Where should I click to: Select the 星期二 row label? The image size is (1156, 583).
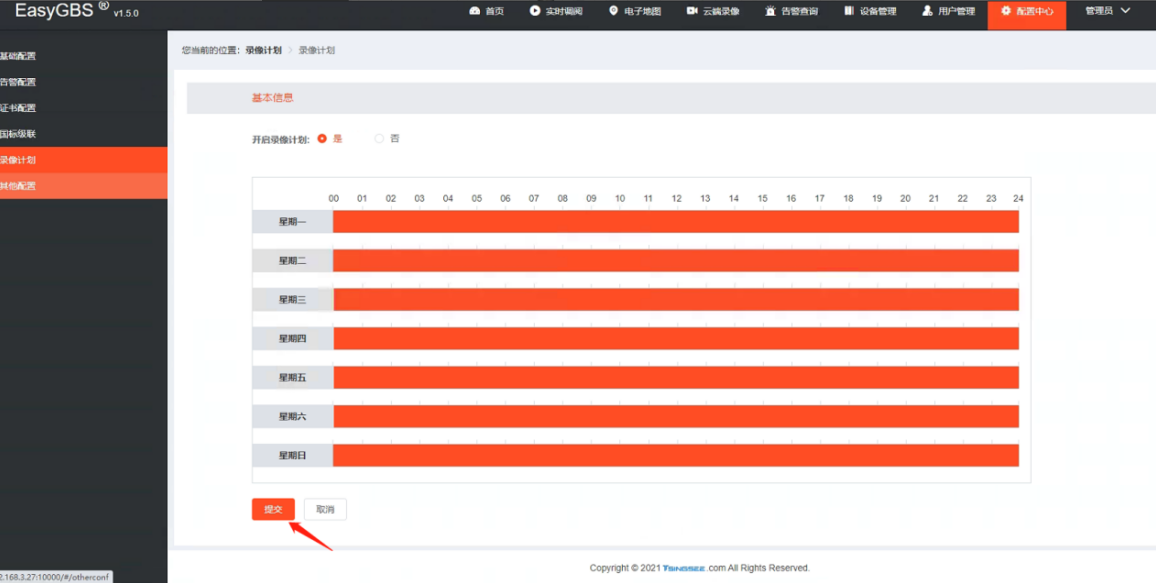pyautogui.click(x=293, y=261)
